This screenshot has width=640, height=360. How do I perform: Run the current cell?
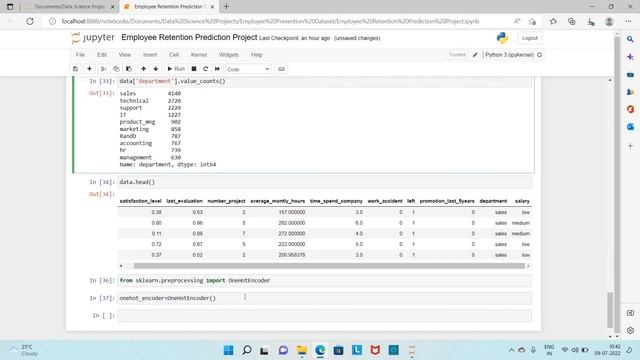click(x=176, y=69)
